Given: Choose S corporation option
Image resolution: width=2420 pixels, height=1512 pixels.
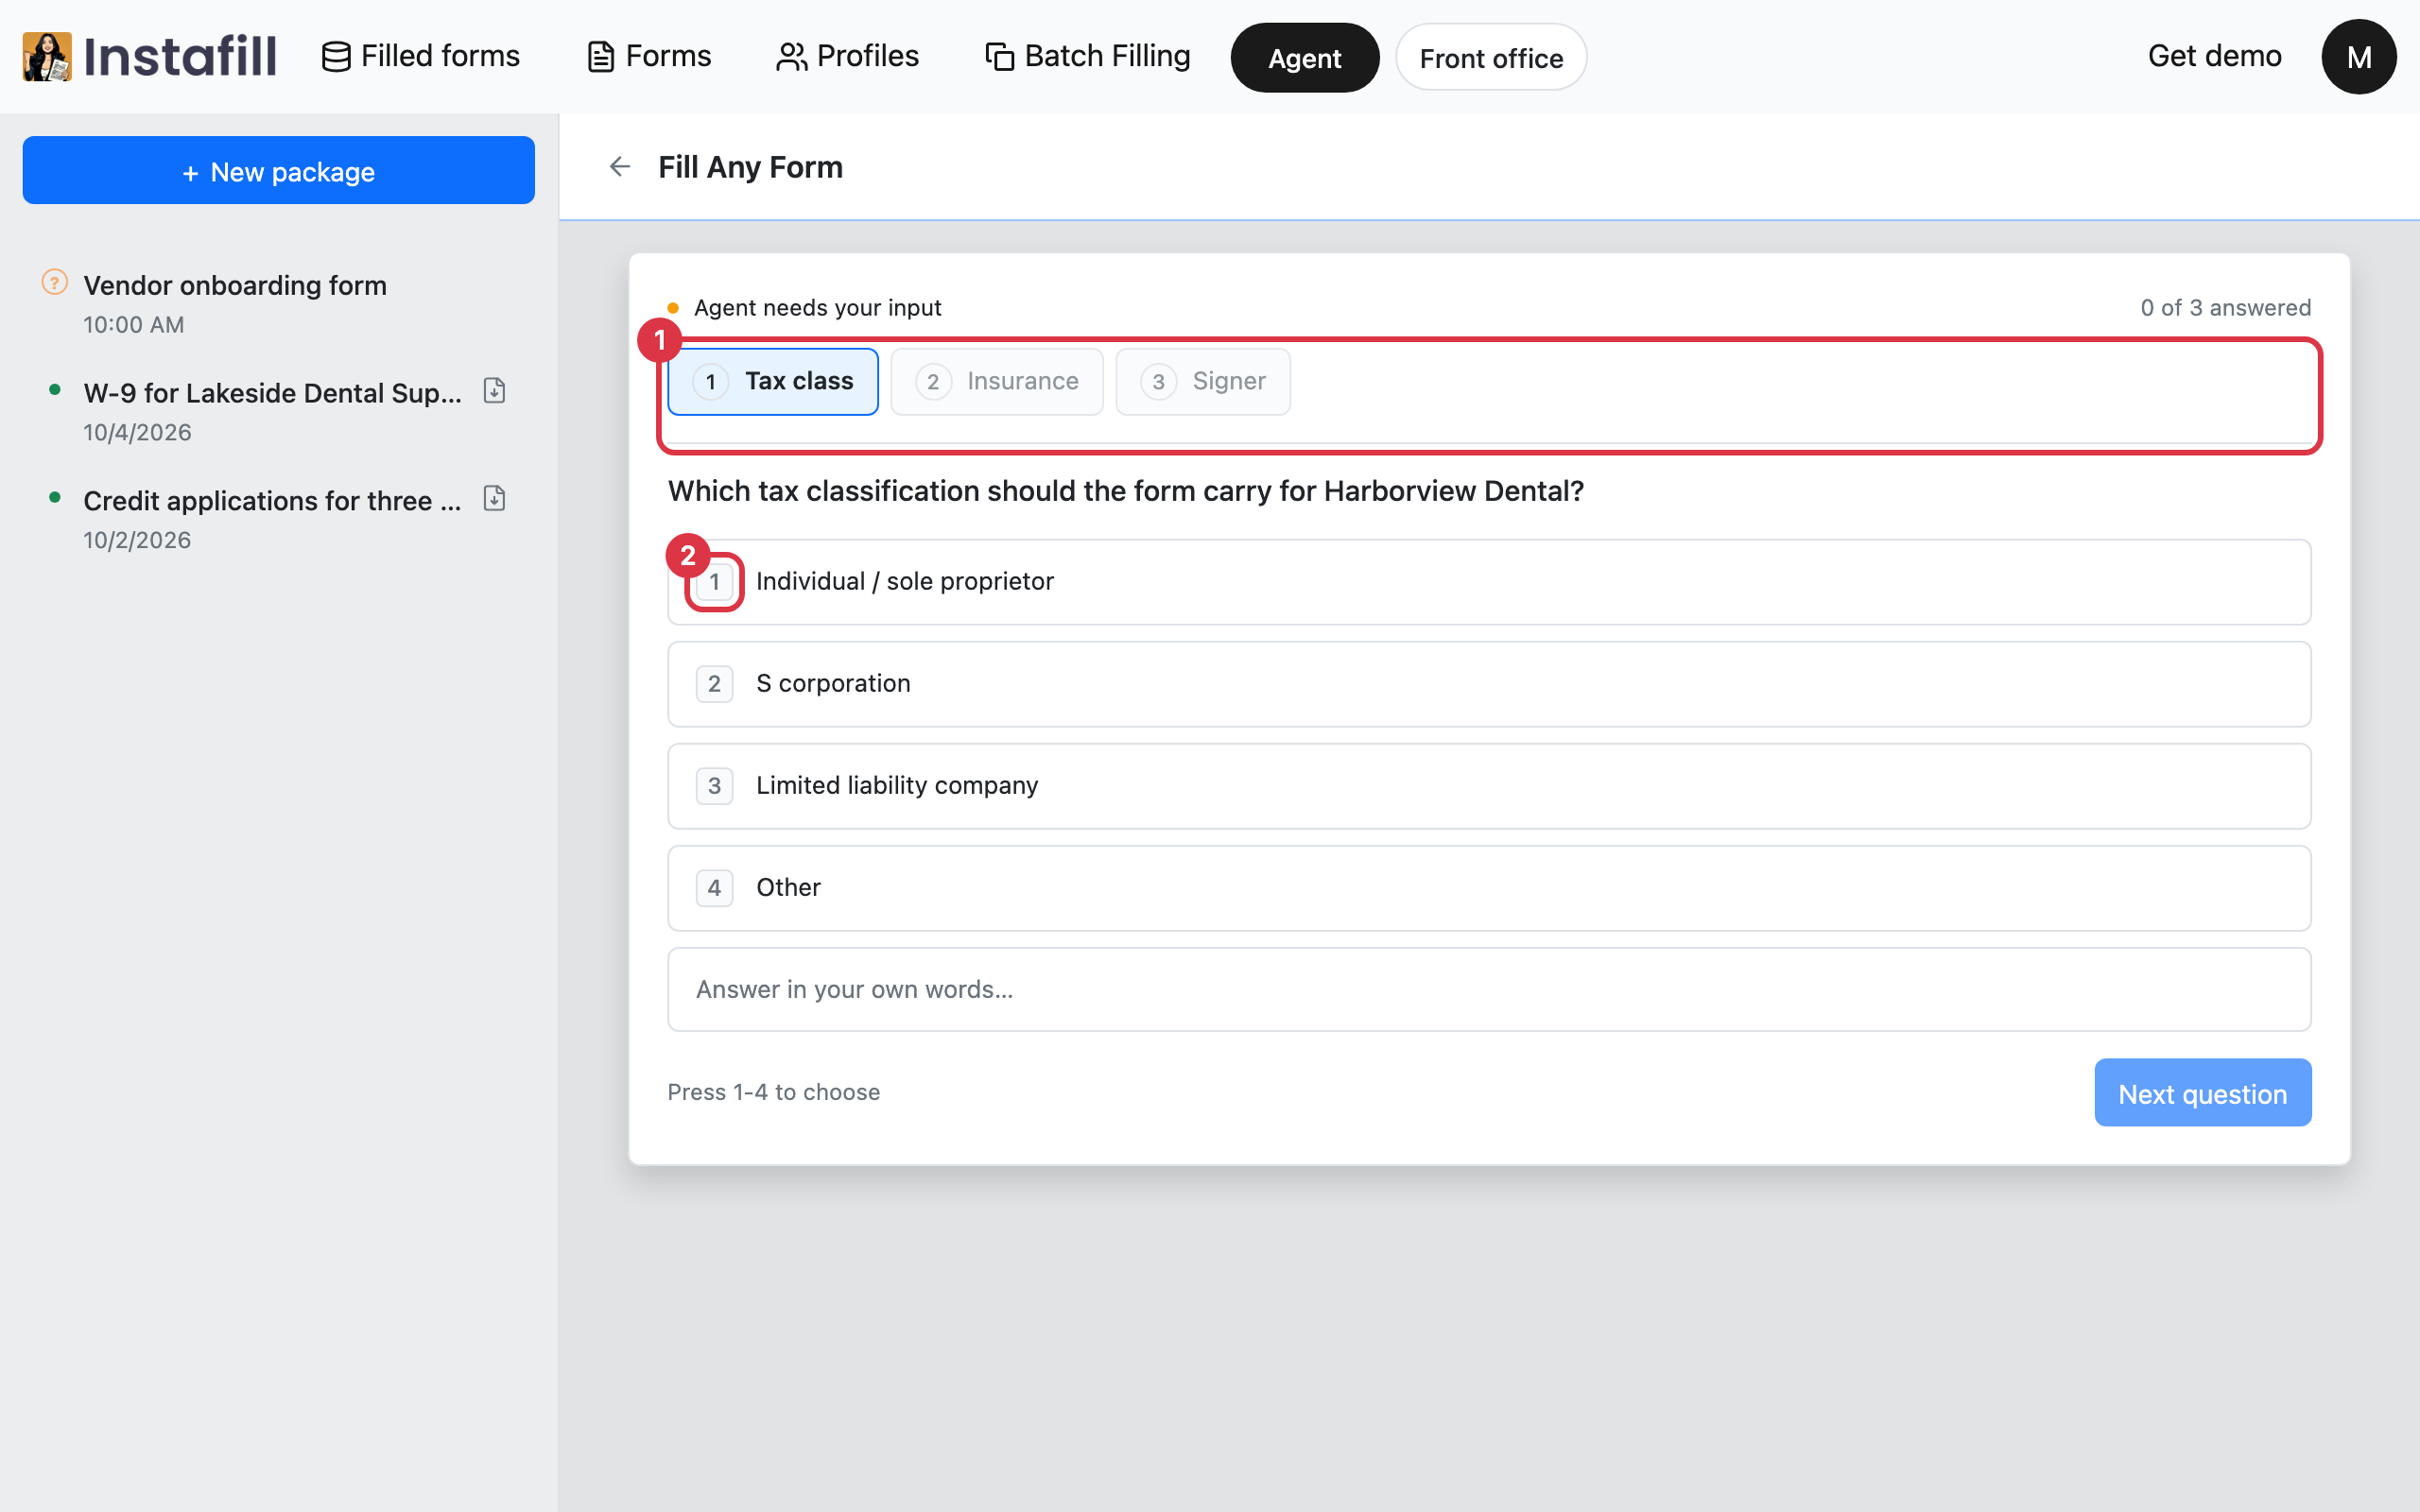Looking at the screenshot, I should point(1489,684).
